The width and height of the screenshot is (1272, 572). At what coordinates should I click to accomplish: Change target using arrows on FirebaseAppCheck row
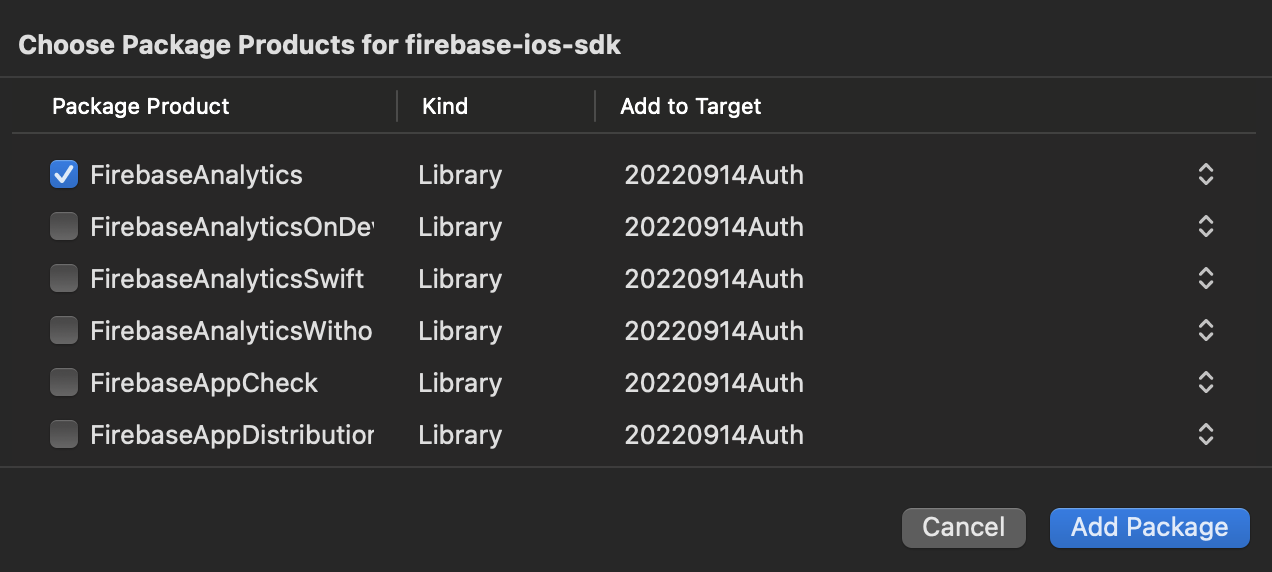1206,383
